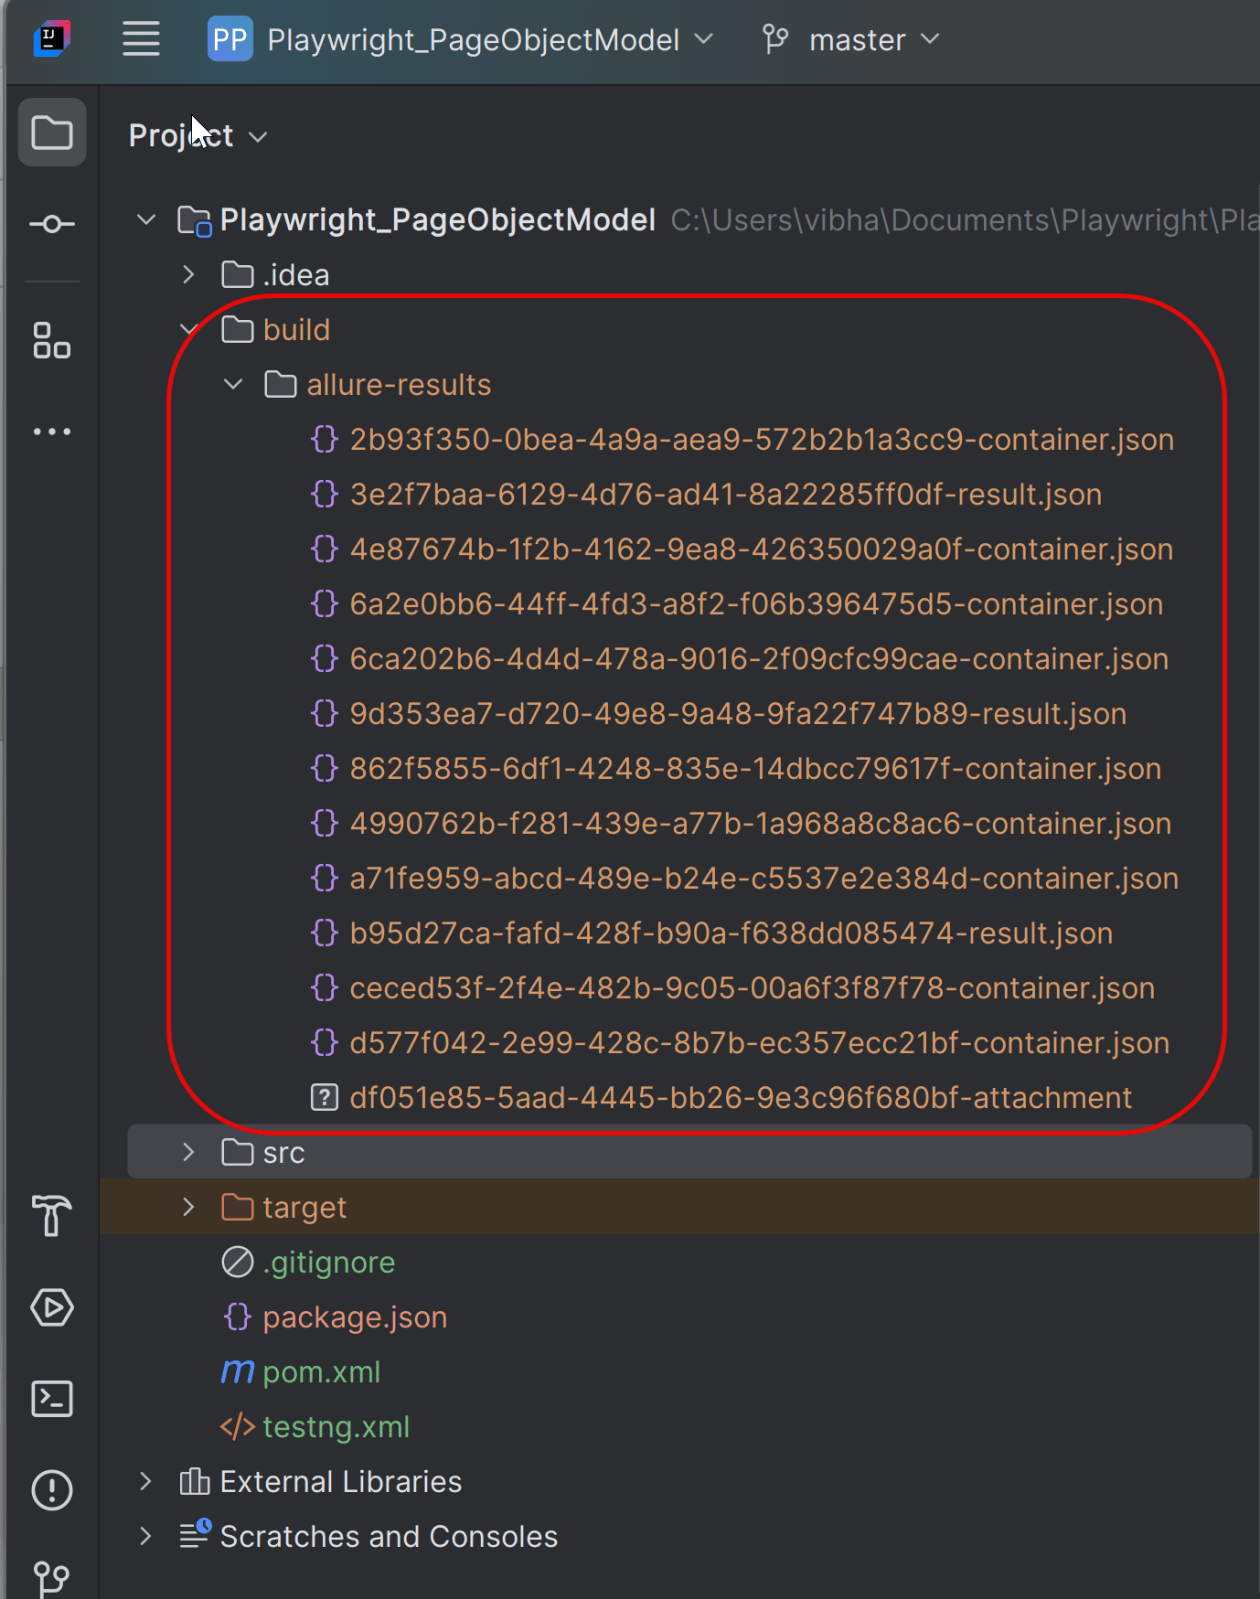
Task: Collapse the allure-results folder
Action: point(233,384)
